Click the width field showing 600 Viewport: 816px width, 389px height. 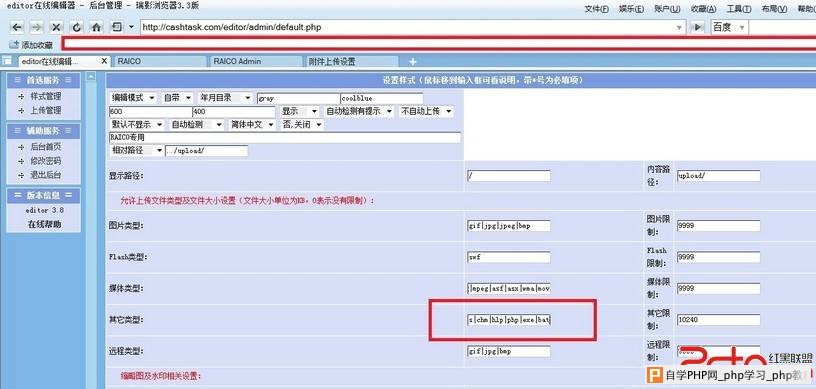pyautogui.click(x=150, y=111)
